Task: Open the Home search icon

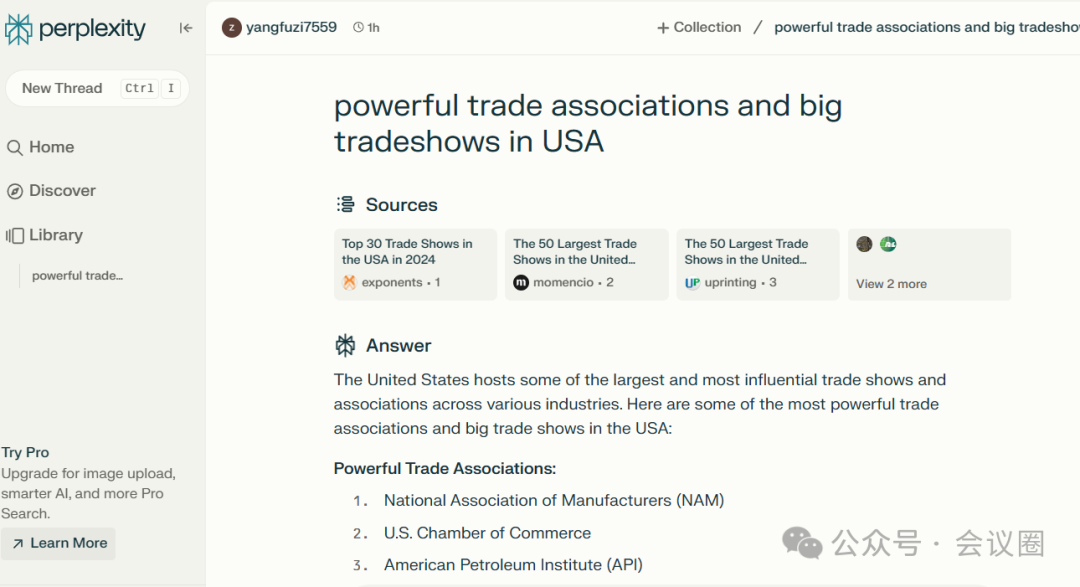Action: [x=14, y=147]
